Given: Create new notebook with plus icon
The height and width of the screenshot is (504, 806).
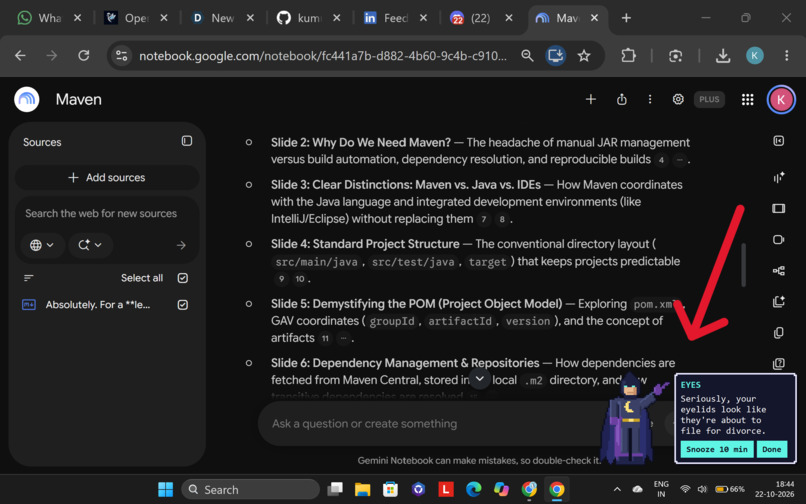Looking at the screenshot, I should 591,99.
